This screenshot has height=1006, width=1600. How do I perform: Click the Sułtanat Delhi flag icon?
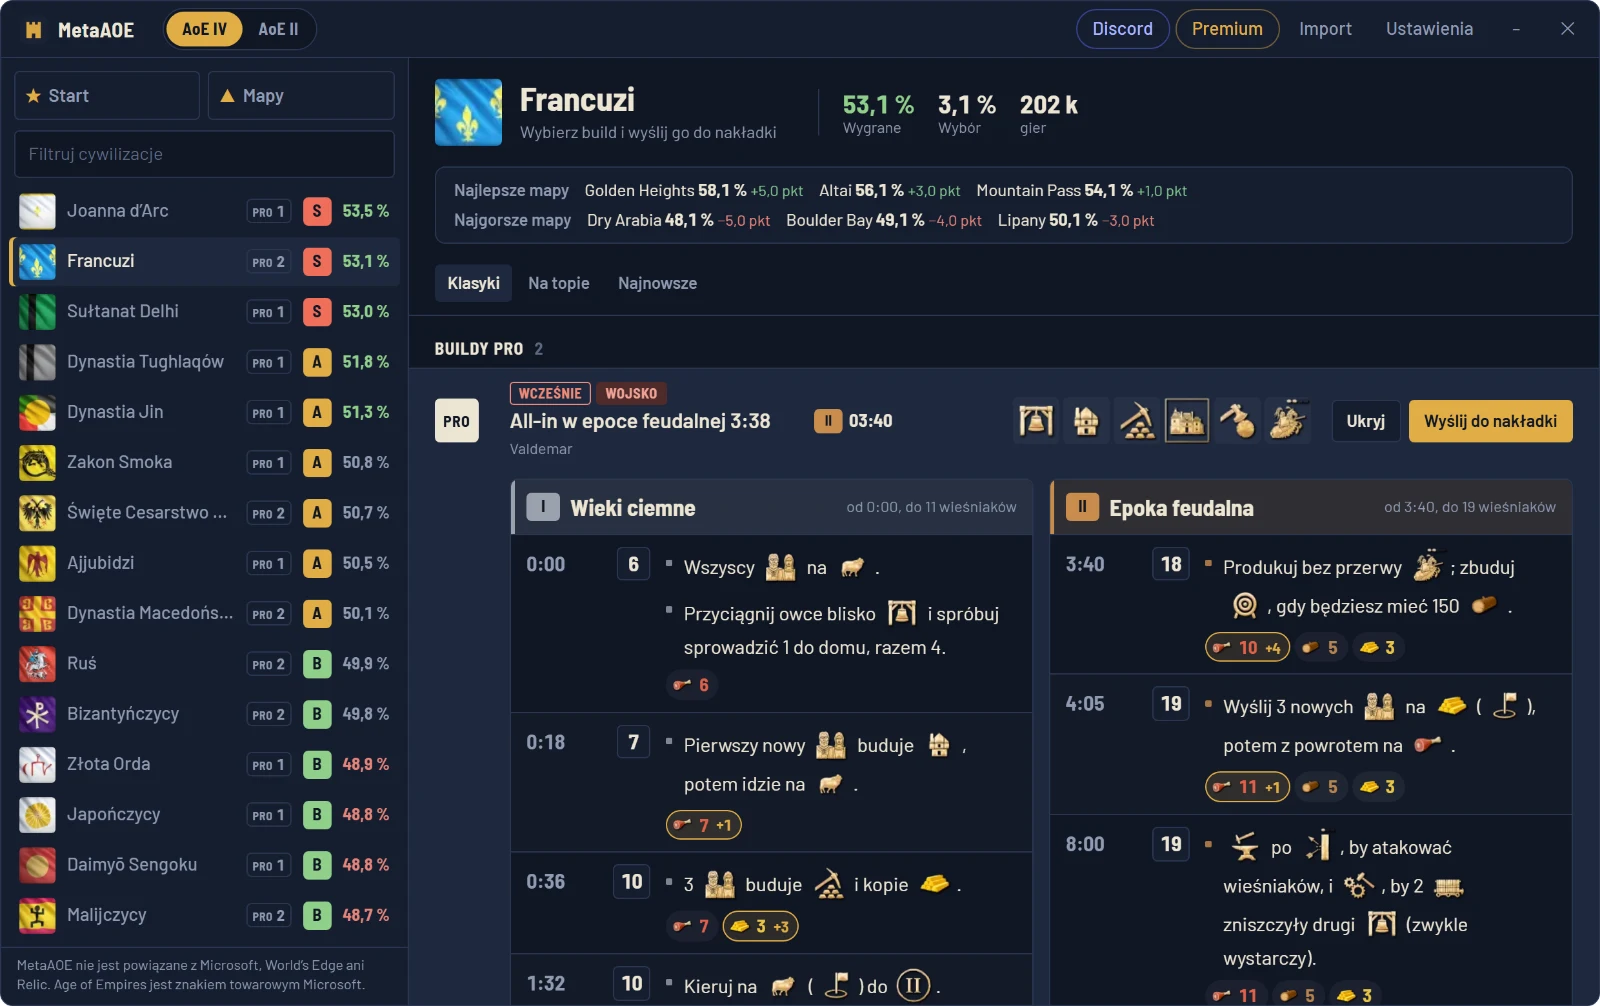click(x=37, y=312)
